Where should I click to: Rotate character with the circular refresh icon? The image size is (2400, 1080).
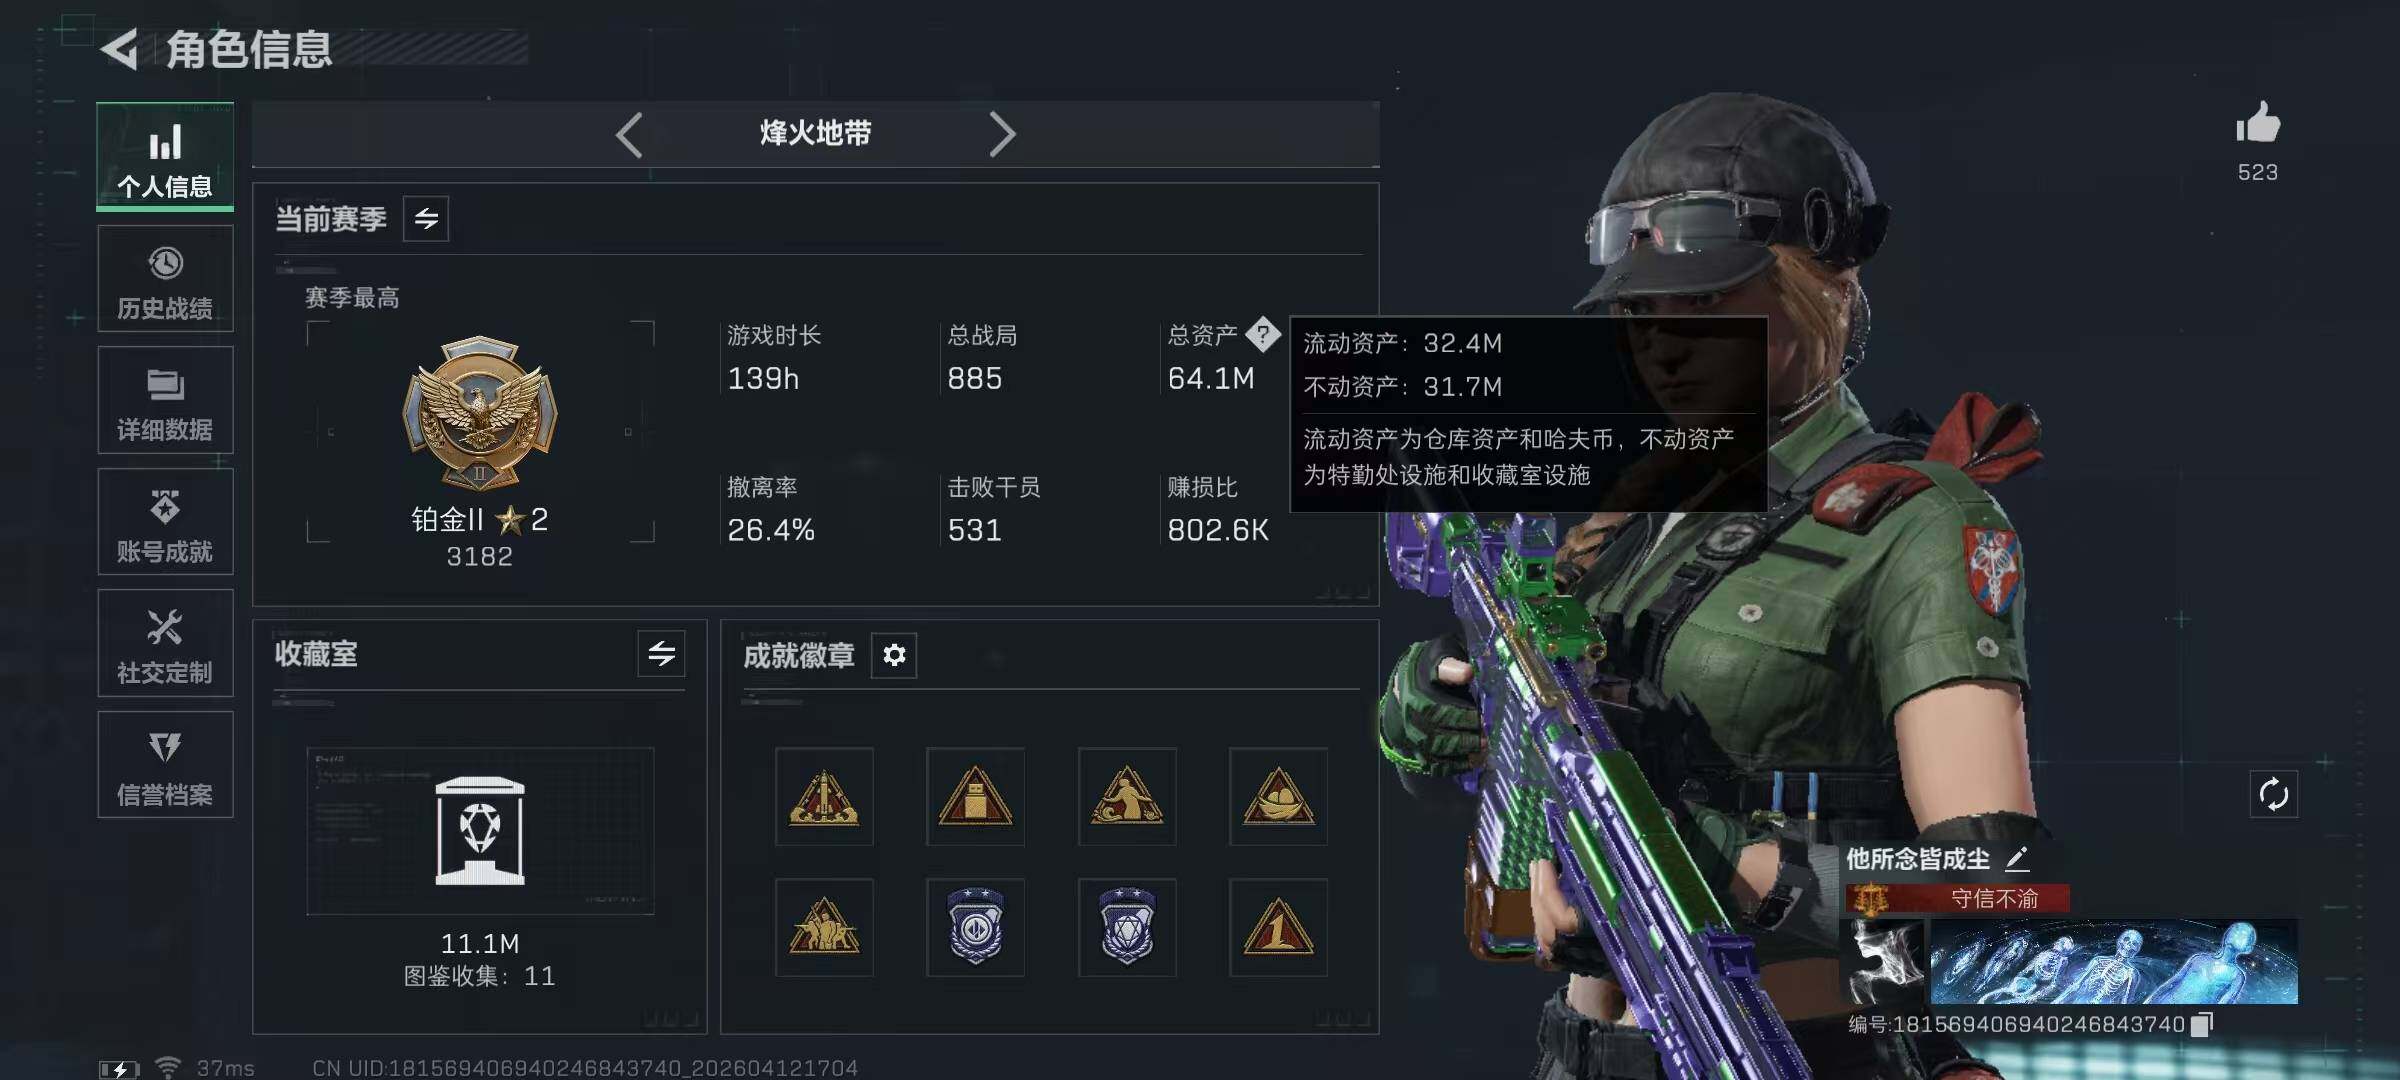[x=2273, y=795]
